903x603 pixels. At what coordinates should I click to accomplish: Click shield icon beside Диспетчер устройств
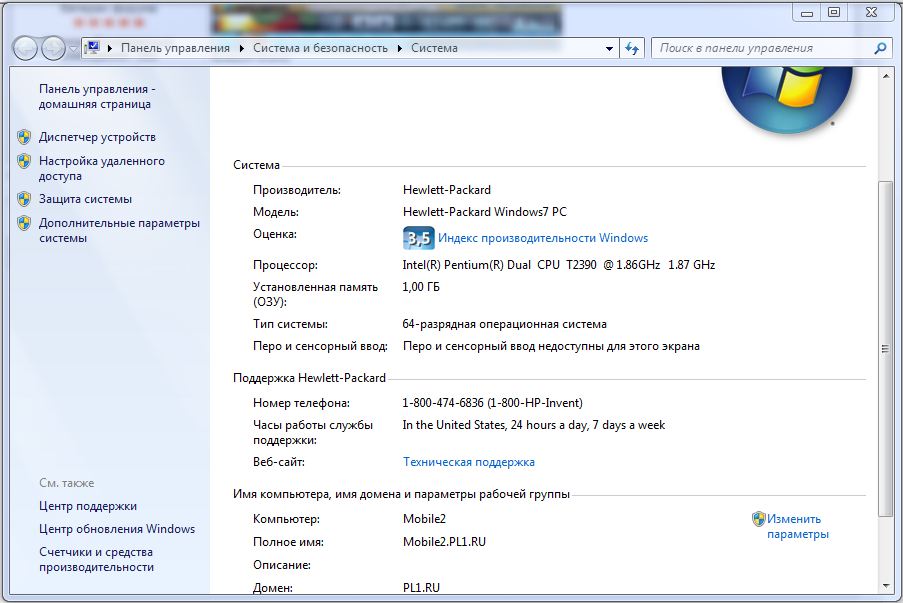pyautogui.click(x=24, y=137)
